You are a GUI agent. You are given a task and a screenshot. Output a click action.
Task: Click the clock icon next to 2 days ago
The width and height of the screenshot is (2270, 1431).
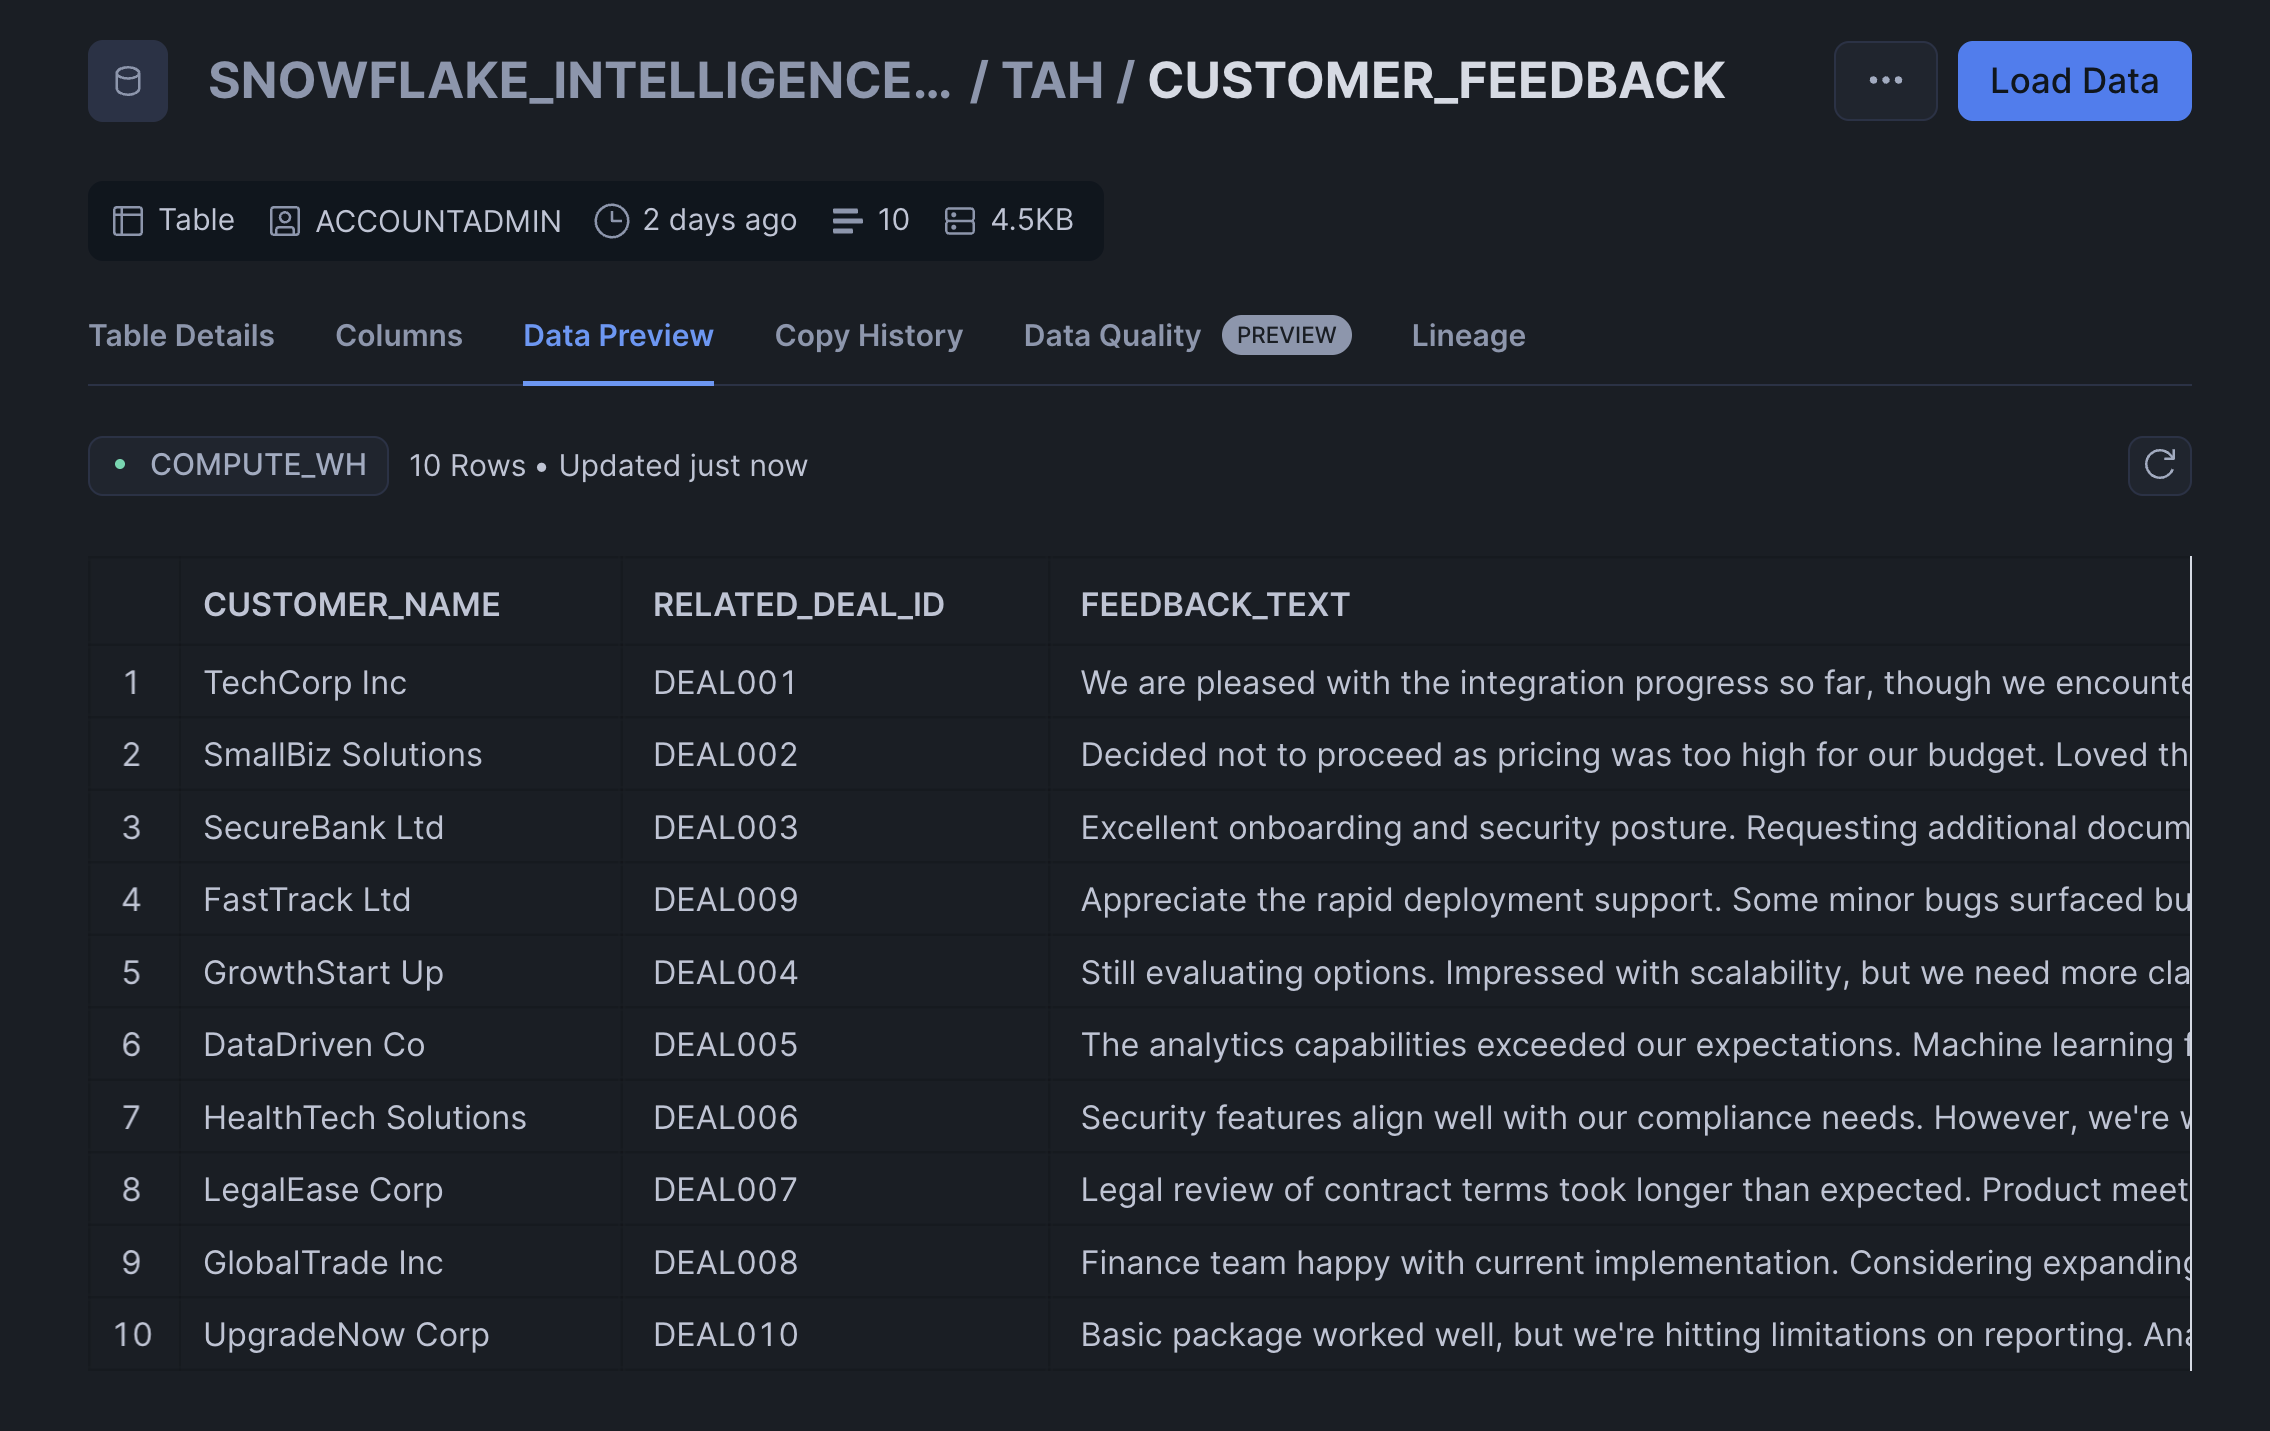click(x=611, y=220)
